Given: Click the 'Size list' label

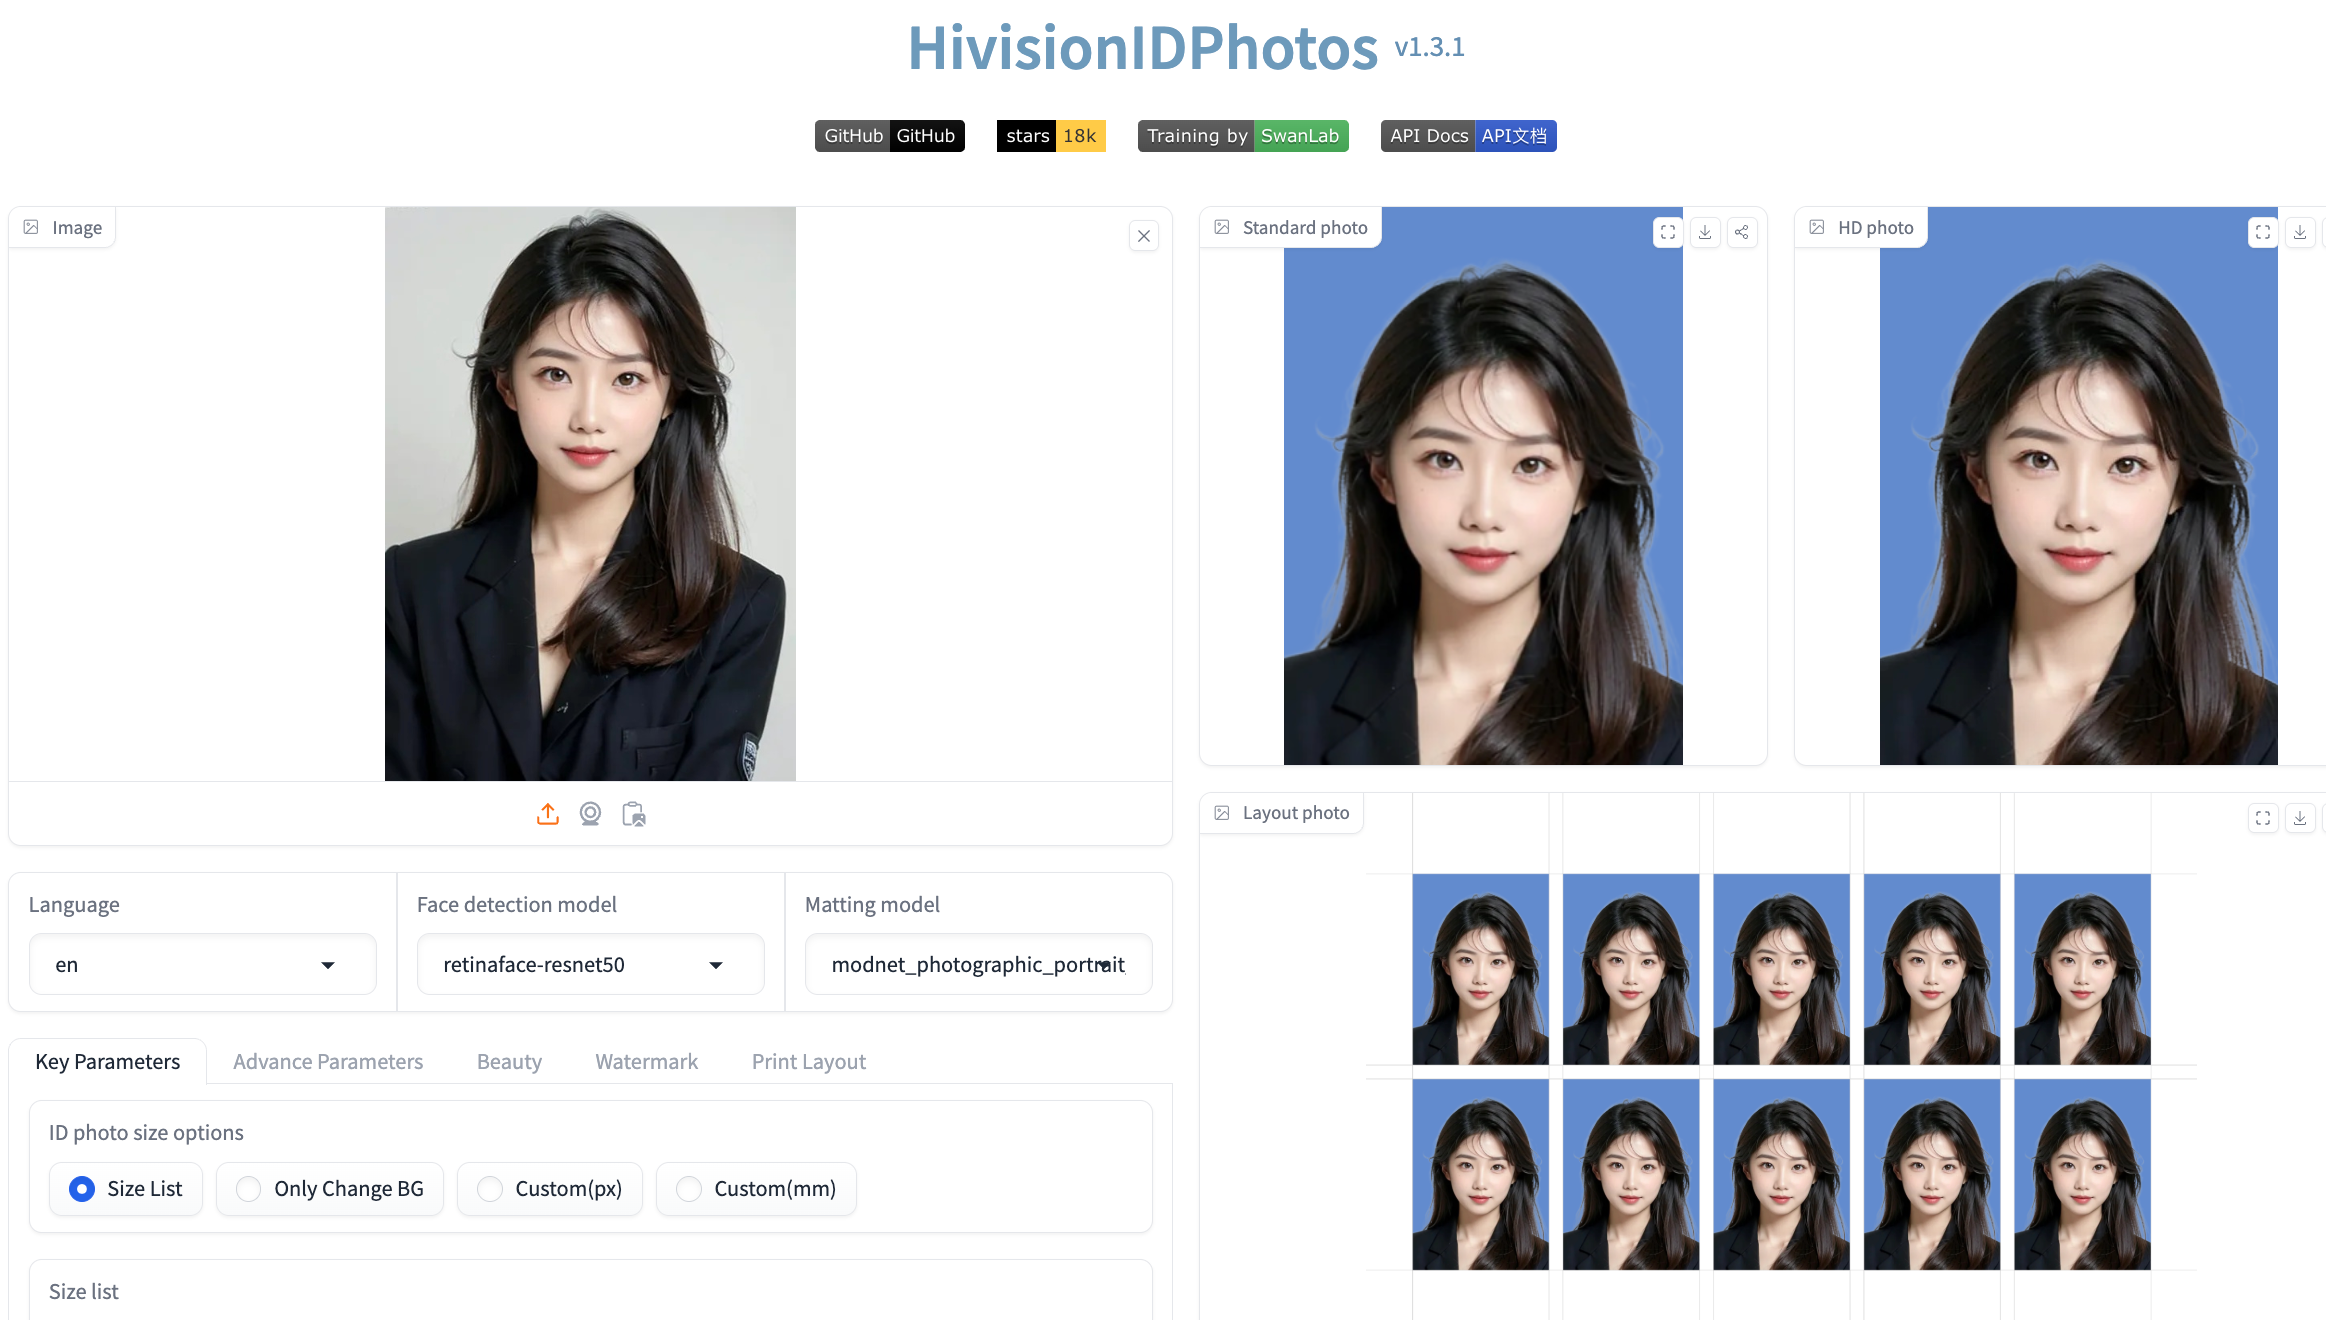Looking at the screenshot, I should tap(84, 1291).
